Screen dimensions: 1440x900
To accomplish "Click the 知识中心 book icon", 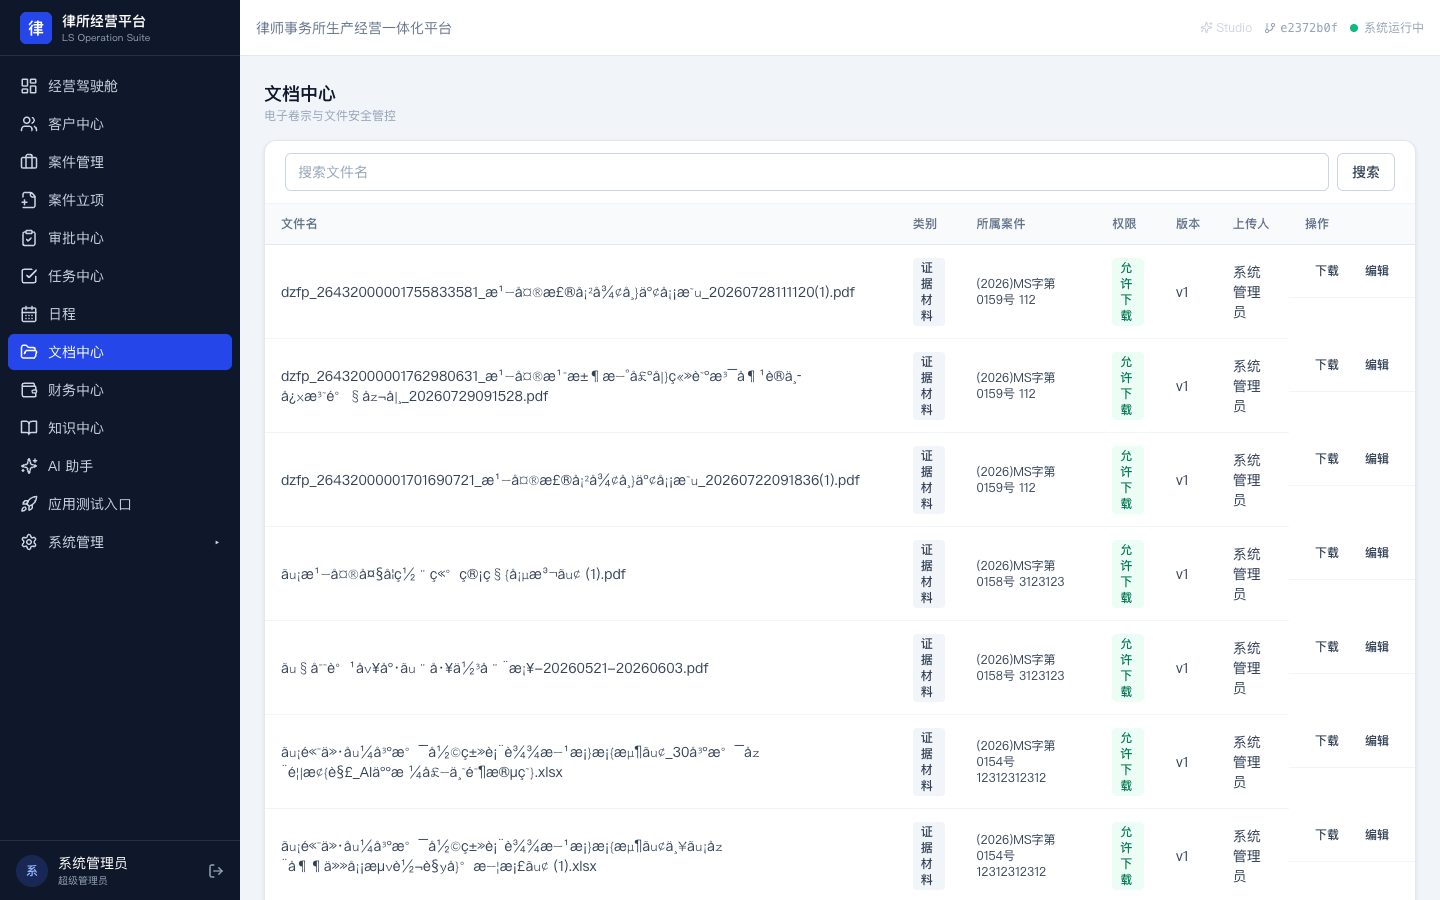I will click(29, 428).
